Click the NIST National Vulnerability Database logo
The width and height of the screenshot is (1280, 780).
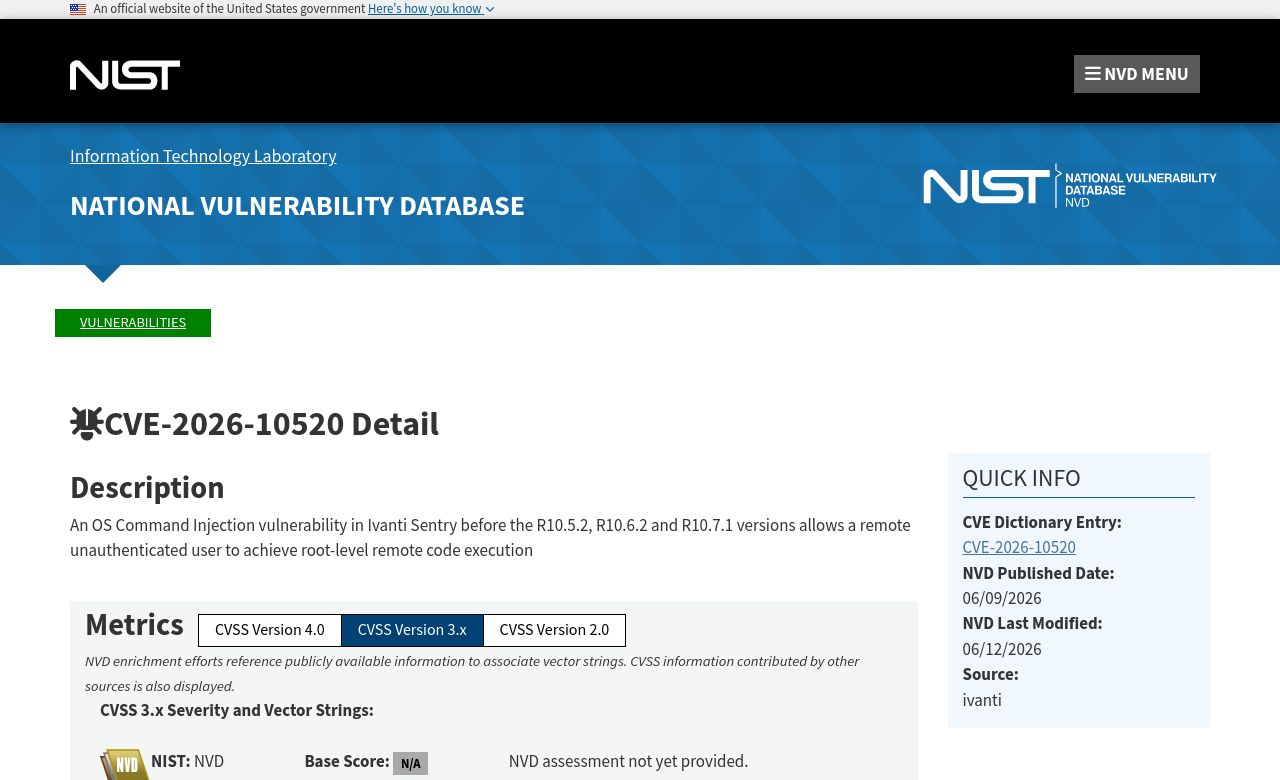1070,186
